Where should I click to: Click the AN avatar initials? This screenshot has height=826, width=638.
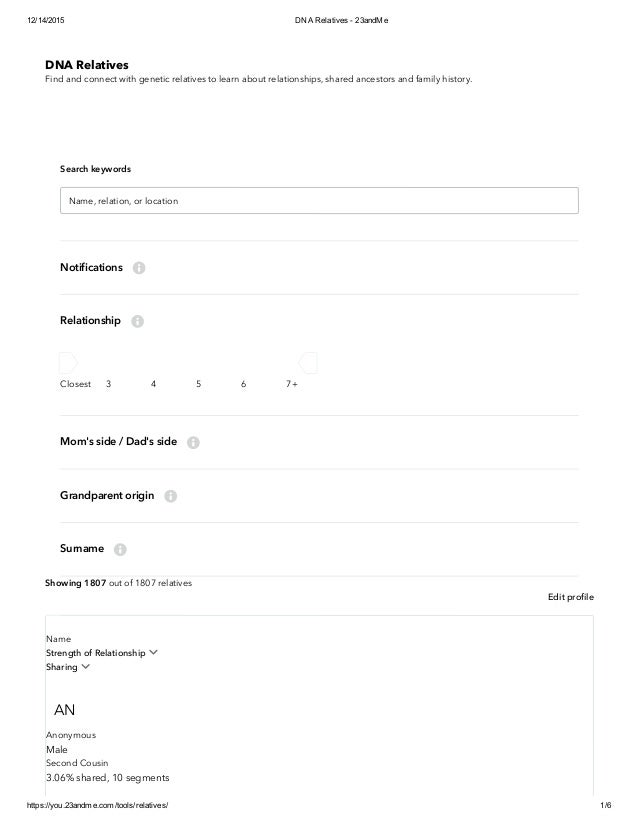coord(64,710)
